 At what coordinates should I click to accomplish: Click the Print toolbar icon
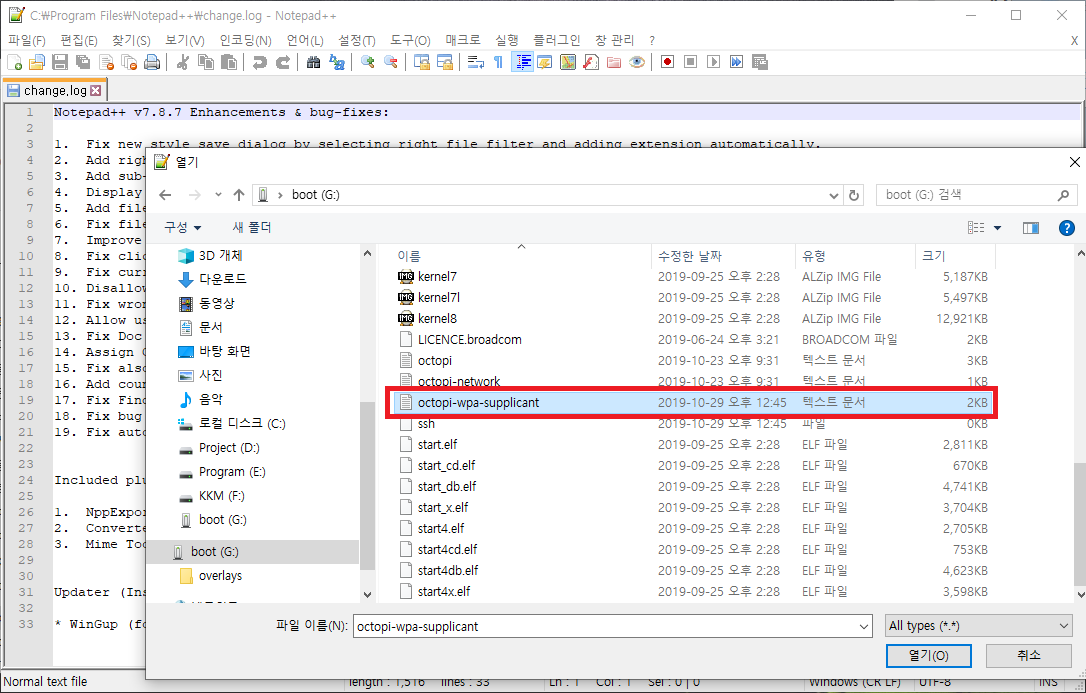[x=152, y=62]
